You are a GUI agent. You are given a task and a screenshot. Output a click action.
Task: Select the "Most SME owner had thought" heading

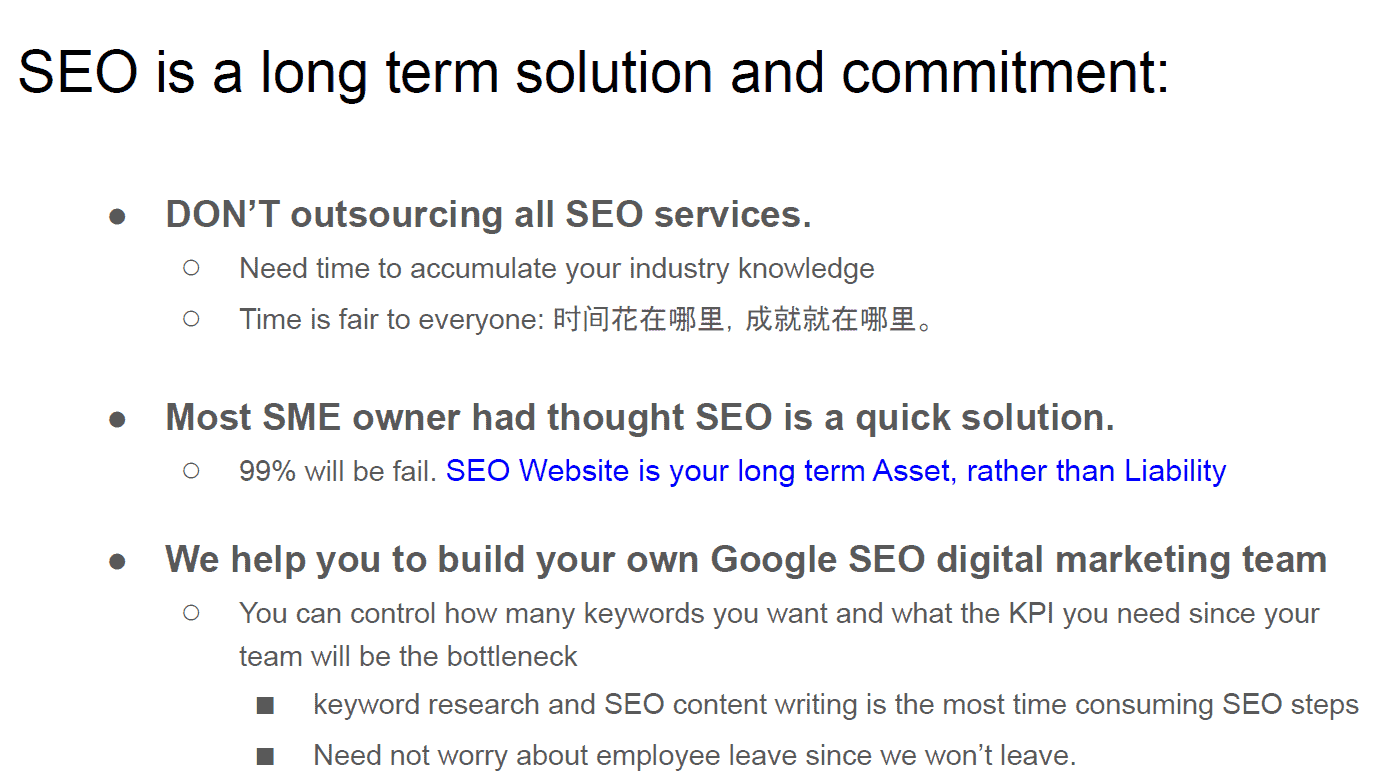(640, 417)
